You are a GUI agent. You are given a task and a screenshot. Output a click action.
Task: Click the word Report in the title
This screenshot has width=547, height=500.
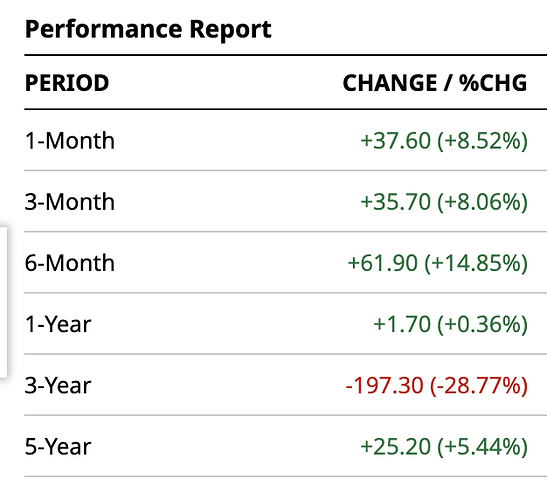pos(230,30)
